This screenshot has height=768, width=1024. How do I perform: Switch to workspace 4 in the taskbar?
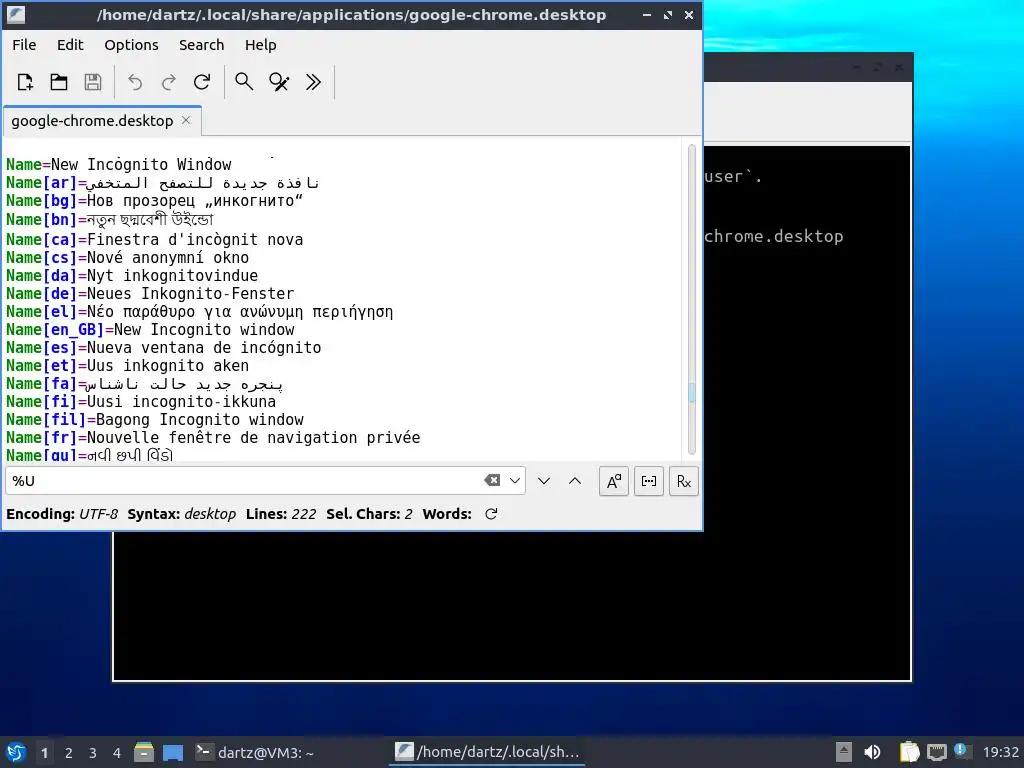(117, 753)
